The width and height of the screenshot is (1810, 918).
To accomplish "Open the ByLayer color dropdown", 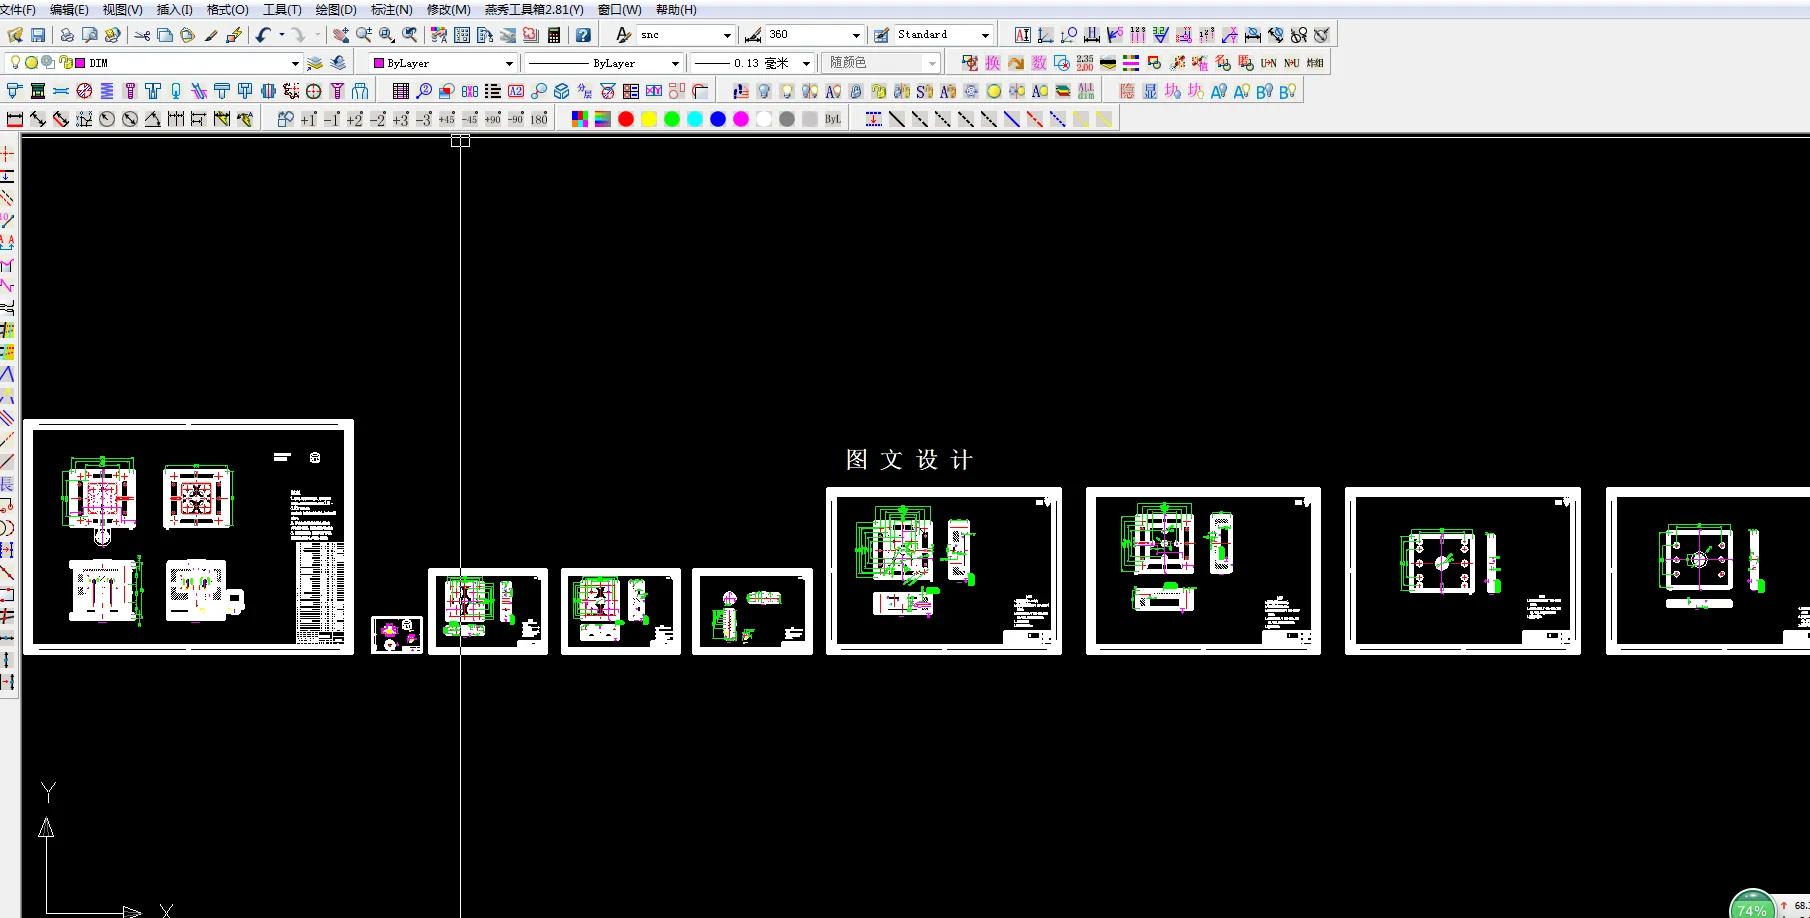I will [509, 63].
